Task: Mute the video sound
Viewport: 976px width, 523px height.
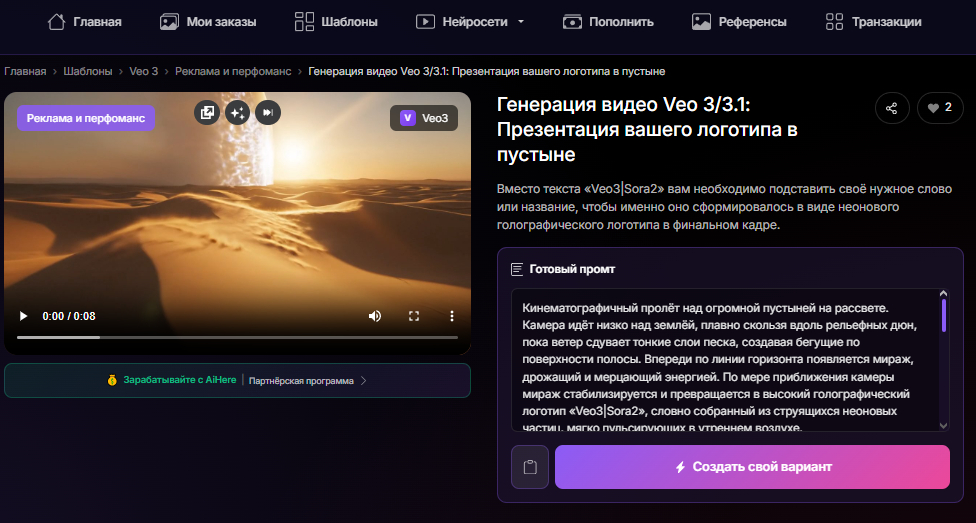Action: 375,316
